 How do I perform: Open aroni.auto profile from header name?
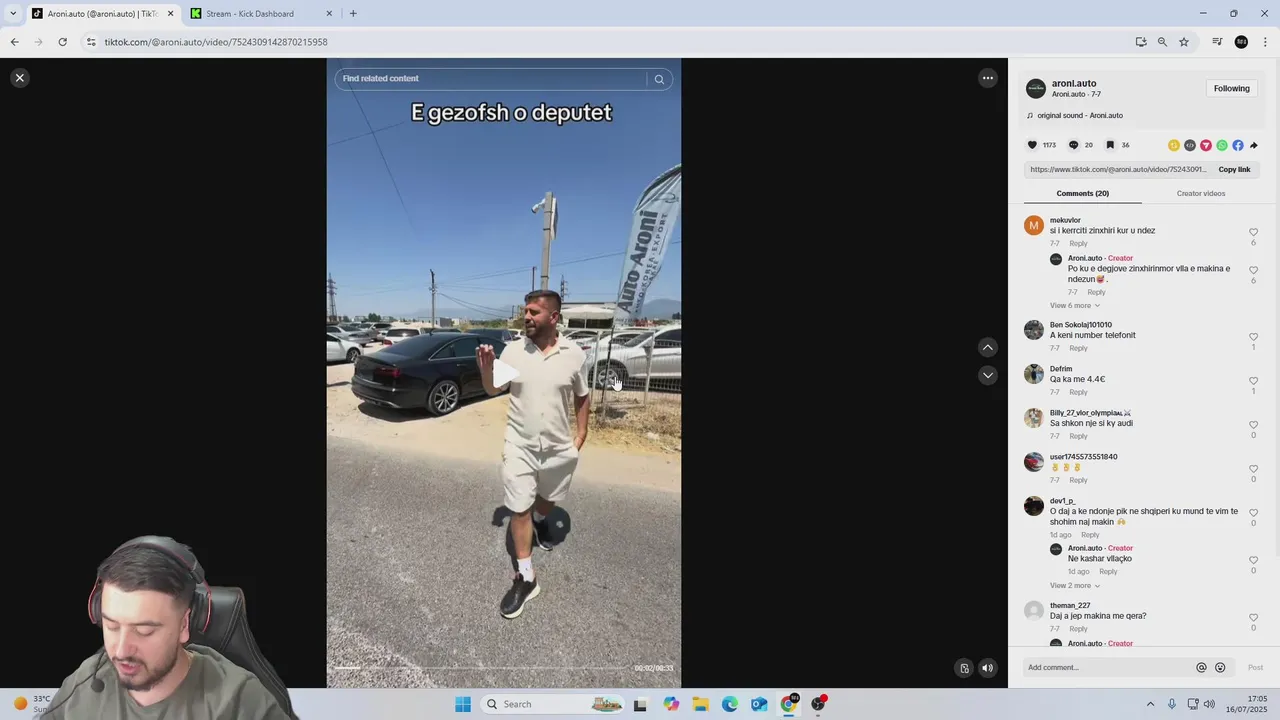pos(1074,83)
